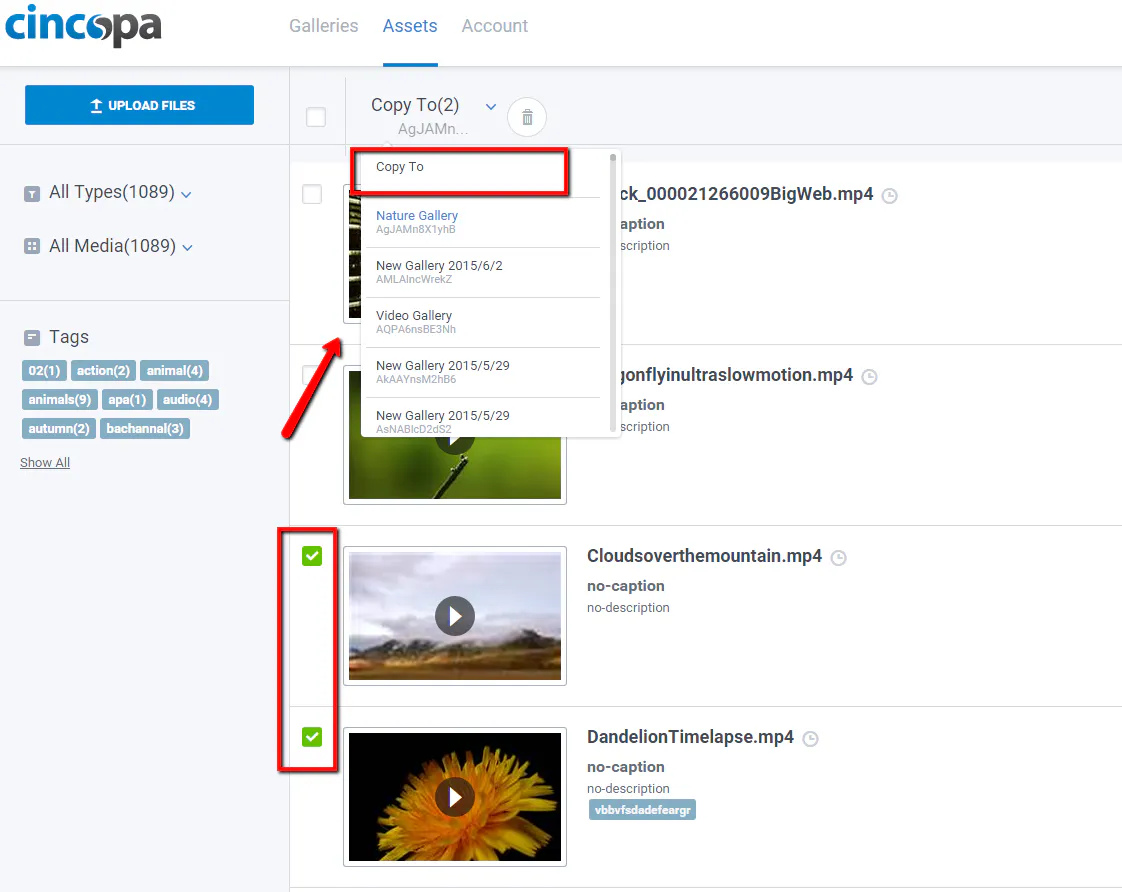Click clock icon beside Cloudsoverthemountain.mp4
Viewport: 1122px width, 892px height.
(x=839, y=558)
